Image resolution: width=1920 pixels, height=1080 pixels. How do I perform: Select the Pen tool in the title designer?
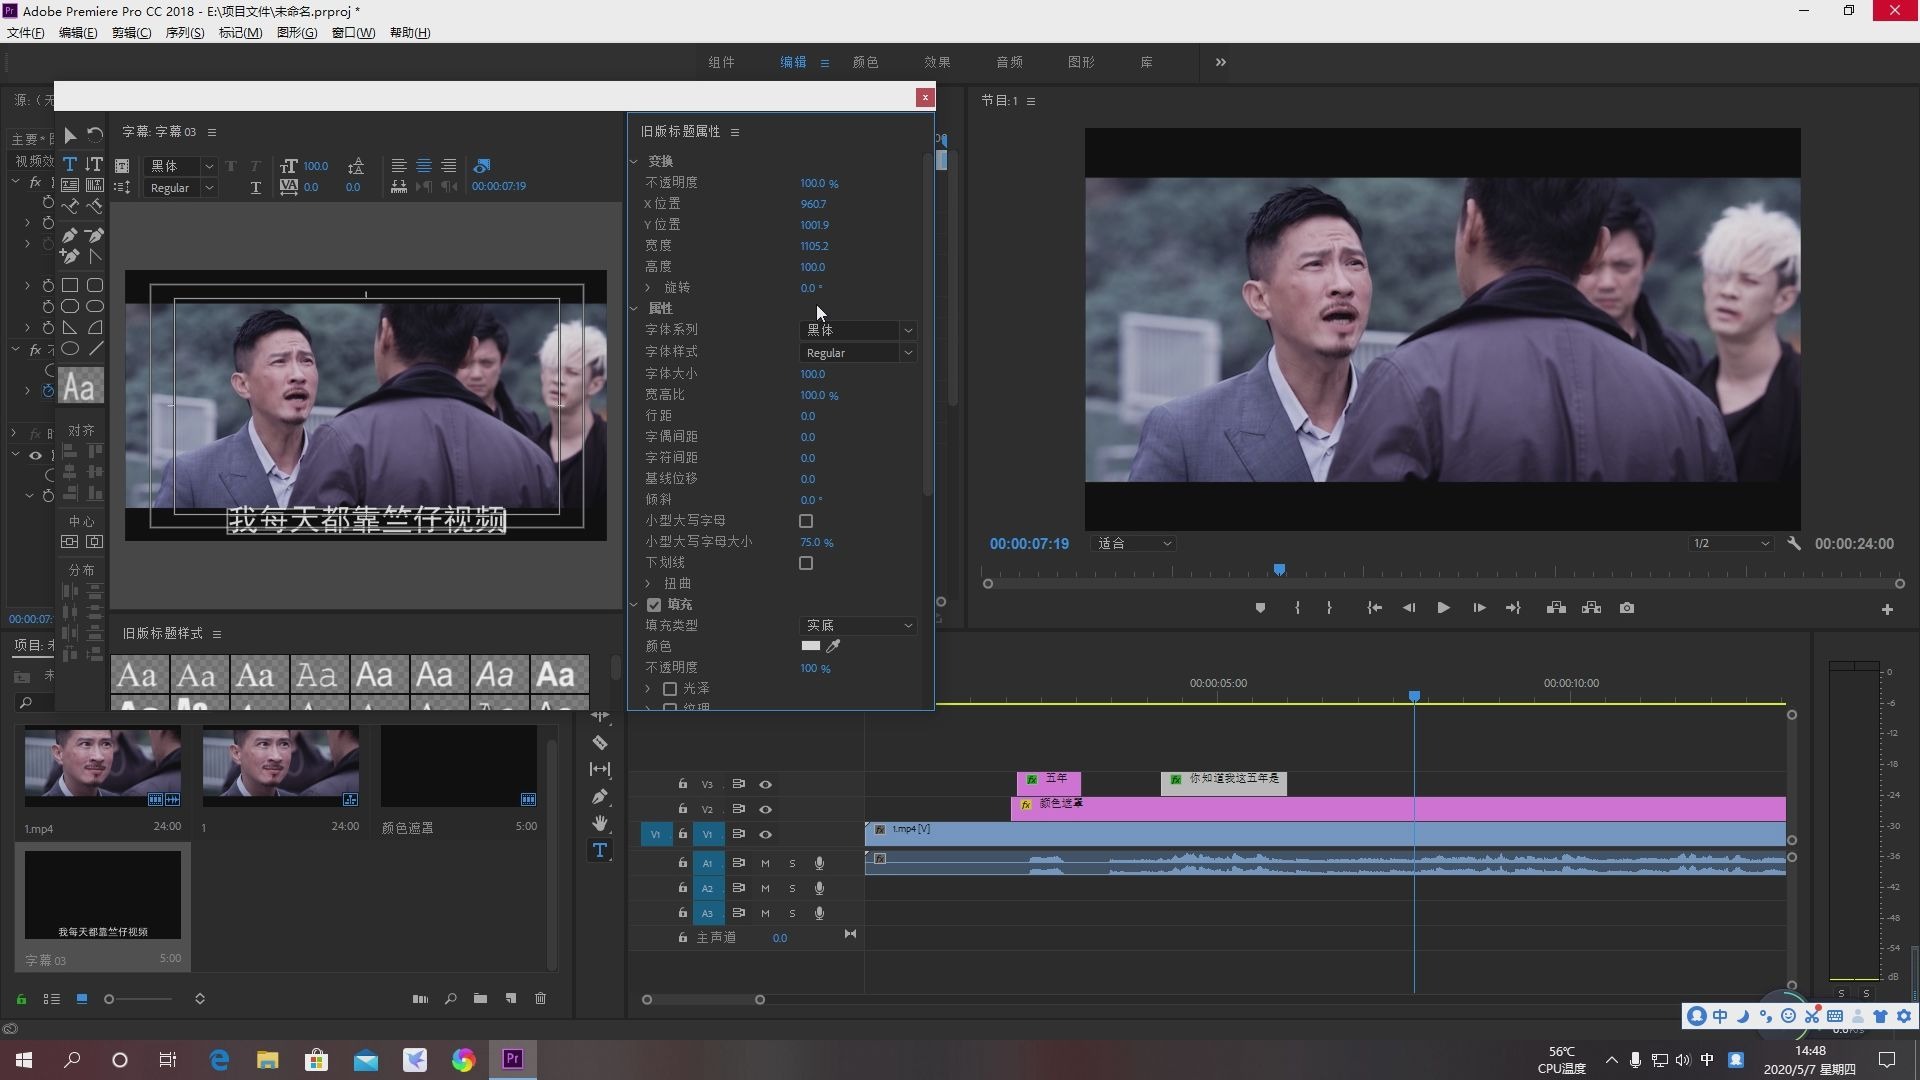coord(70,236)
